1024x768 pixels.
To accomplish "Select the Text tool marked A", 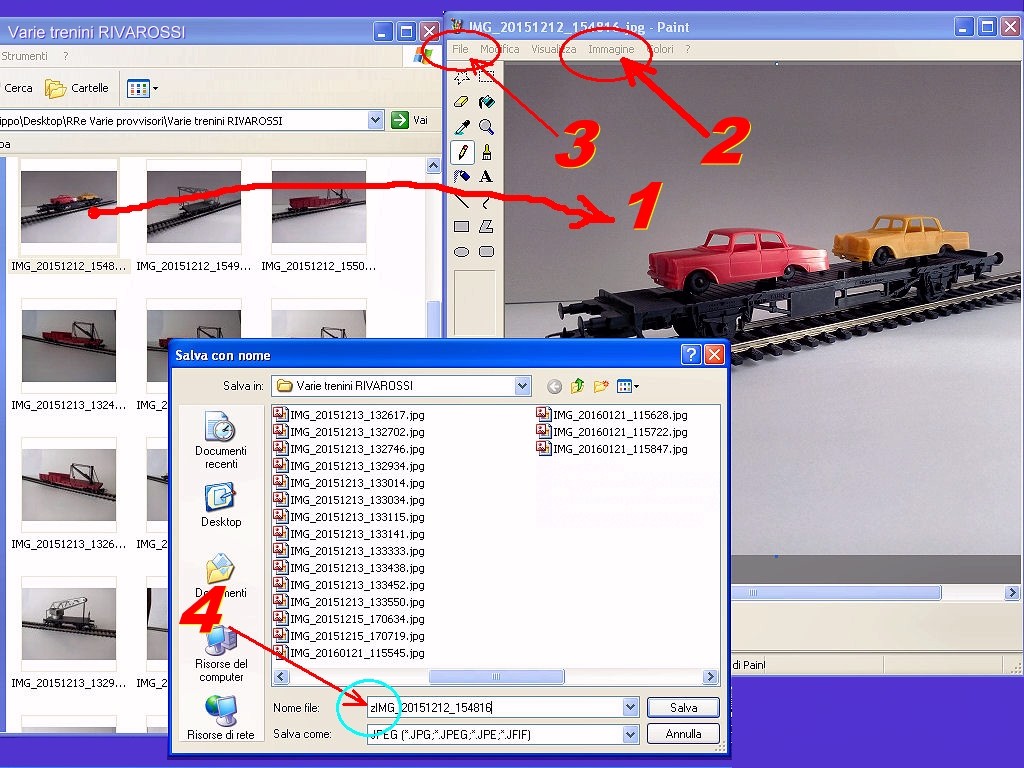I will (486, 177).
